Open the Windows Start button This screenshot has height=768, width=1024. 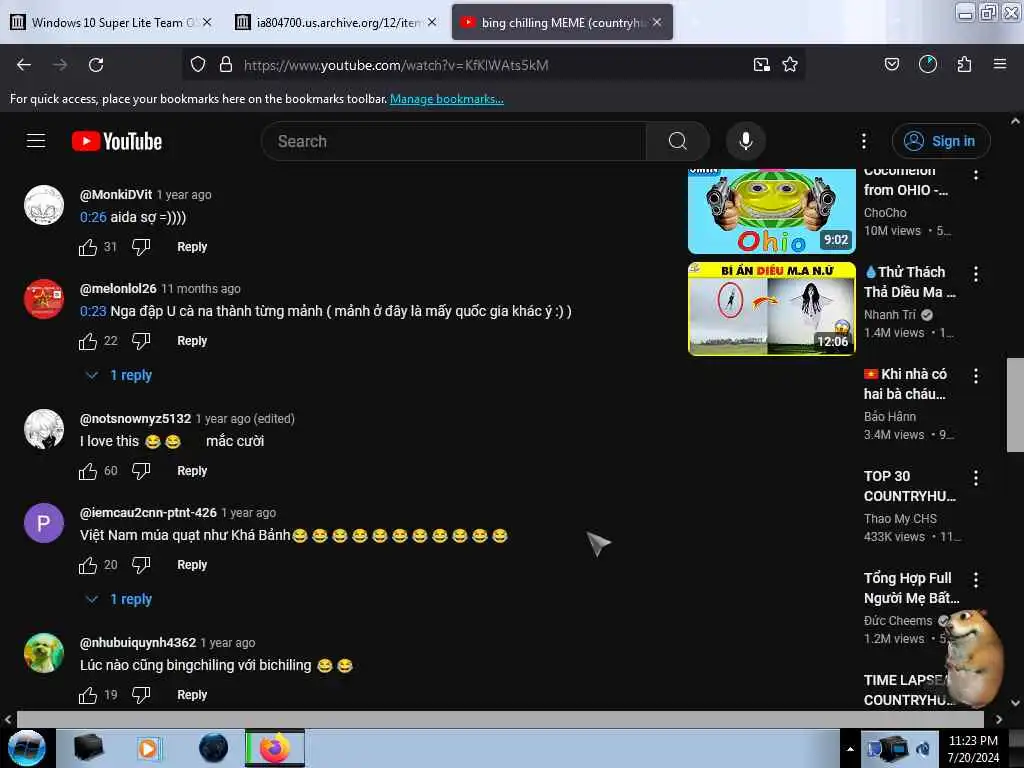27,748
